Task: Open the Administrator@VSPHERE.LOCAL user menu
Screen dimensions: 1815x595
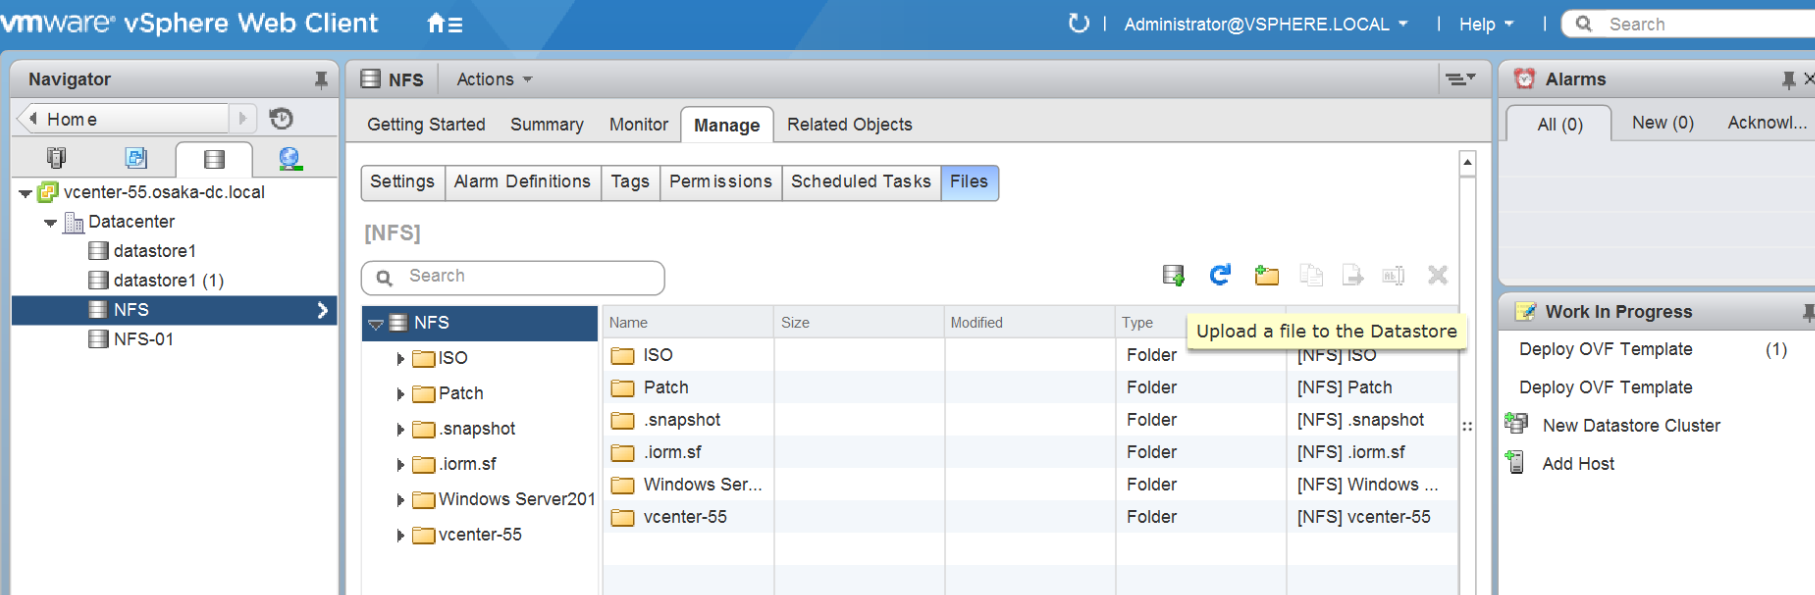Action: (x=1265, y=24)
